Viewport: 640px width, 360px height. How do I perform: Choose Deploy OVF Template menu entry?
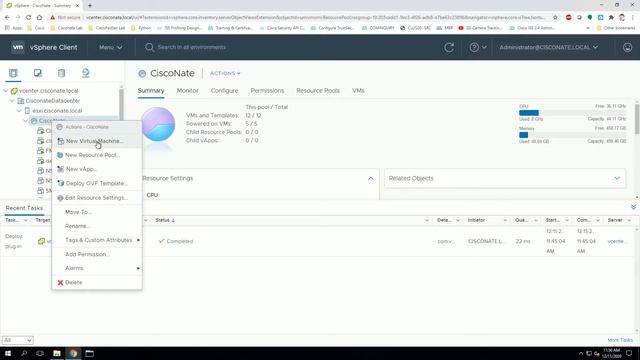tap(97, 183)
